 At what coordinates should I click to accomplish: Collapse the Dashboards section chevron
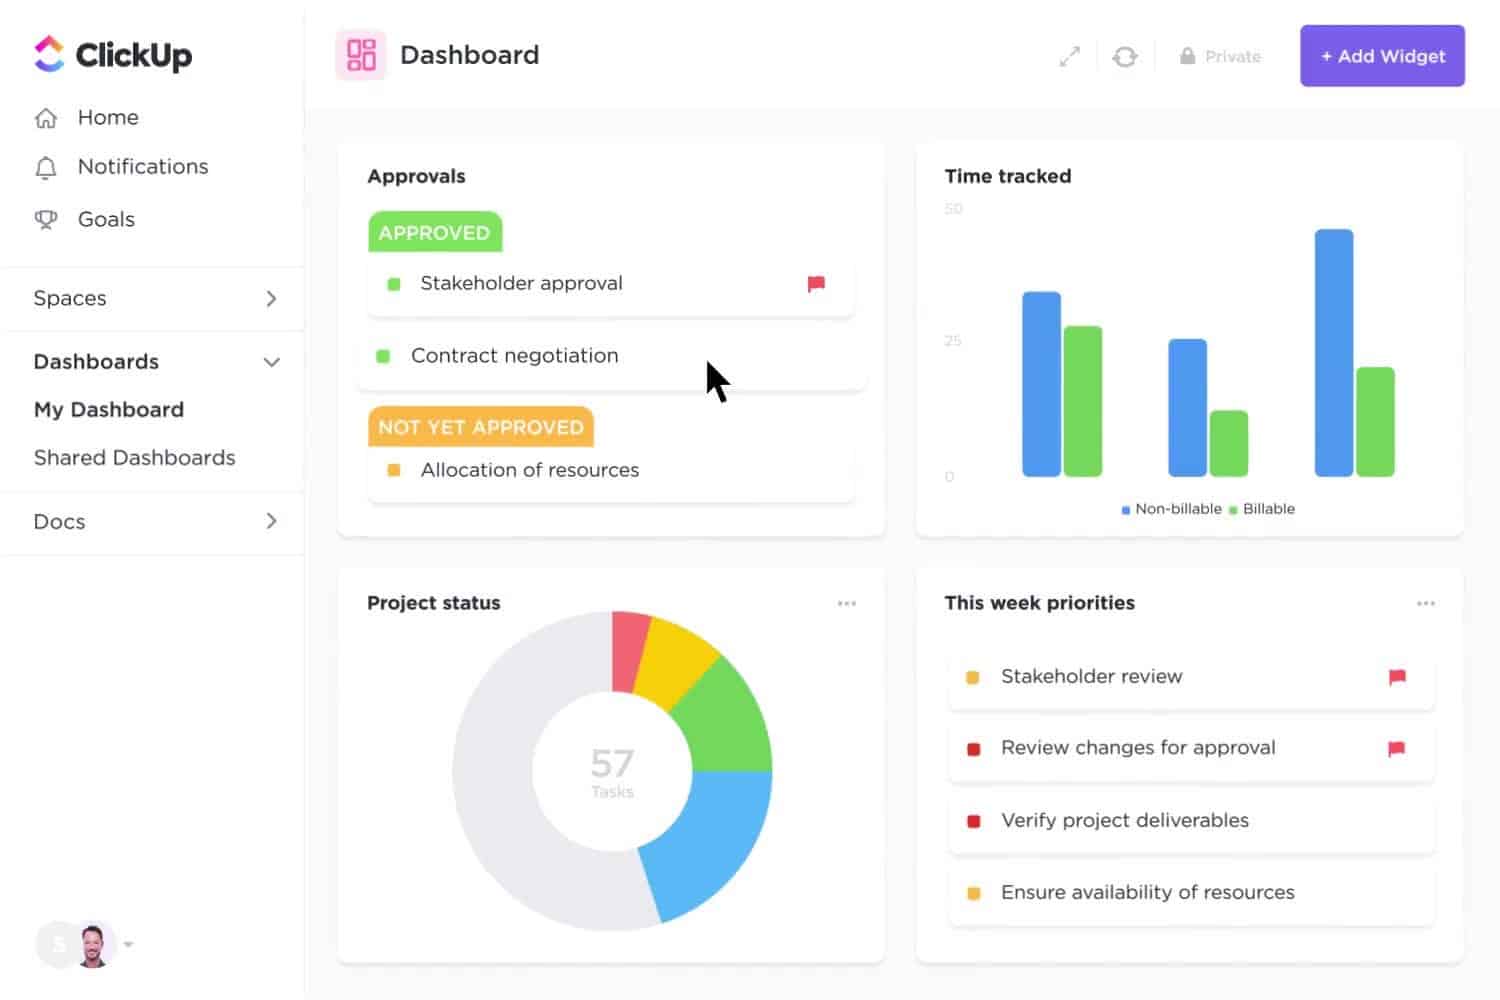coord(271,362)
